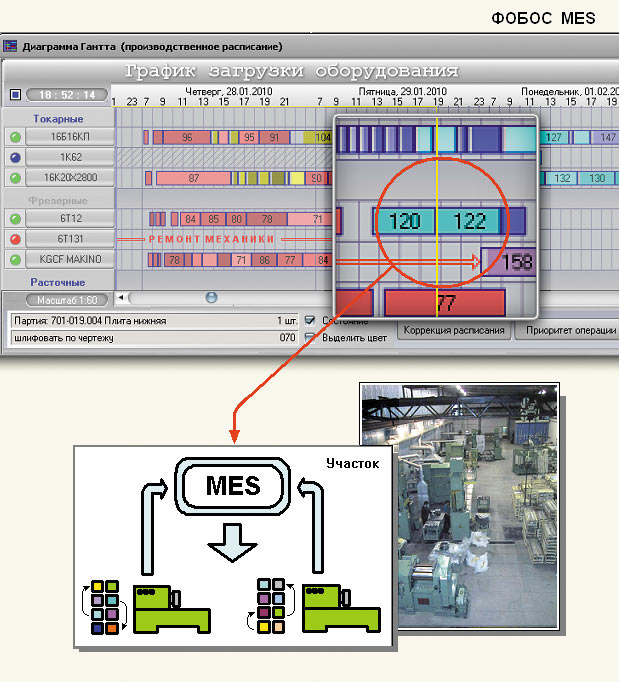This screenshot has height=682, width=619.
Task: Click the MES box in the diagram
Action: tap(233, 486)
